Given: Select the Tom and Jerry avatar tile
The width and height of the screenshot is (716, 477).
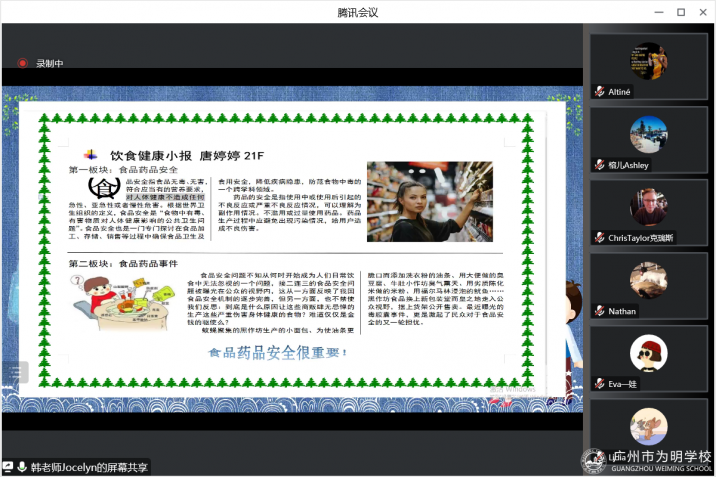Looking at the screenshot, I should pyautogui.click(x=648, y=428).
